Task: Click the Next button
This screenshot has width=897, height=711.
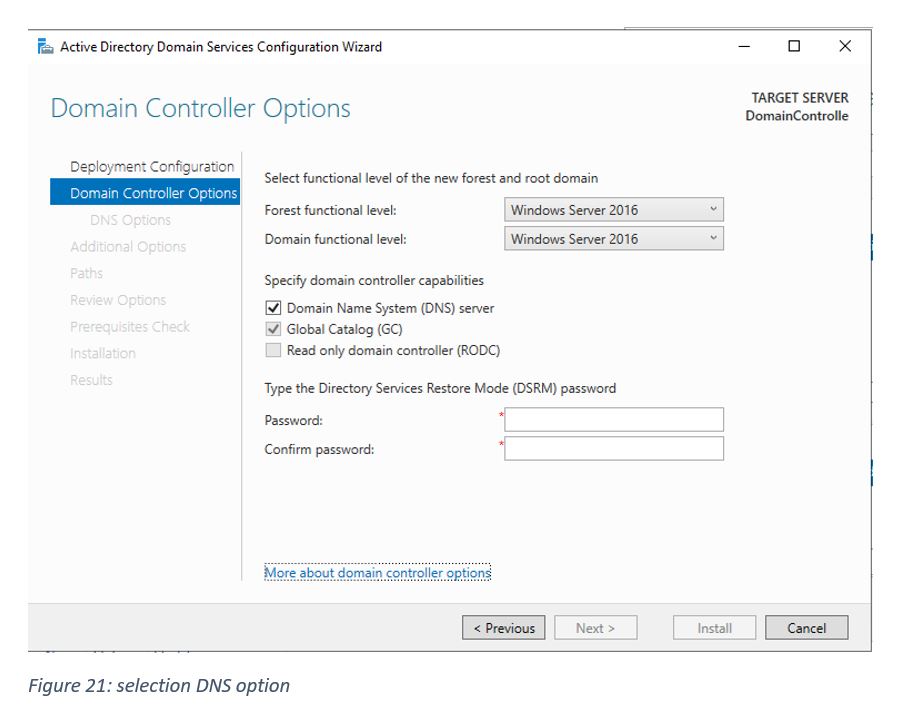Action: (x=595, y=628)
